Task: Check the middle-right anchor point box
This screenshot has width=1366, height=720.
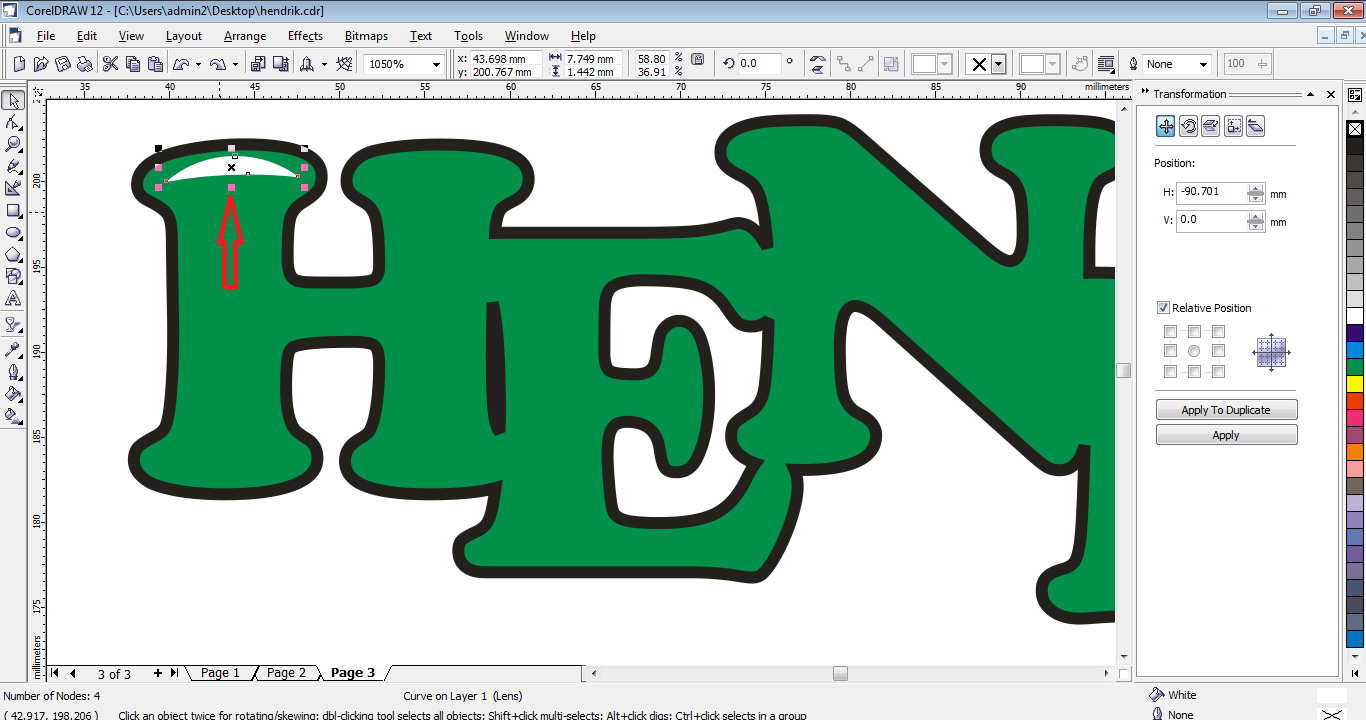Action: tap(1218, 351)
